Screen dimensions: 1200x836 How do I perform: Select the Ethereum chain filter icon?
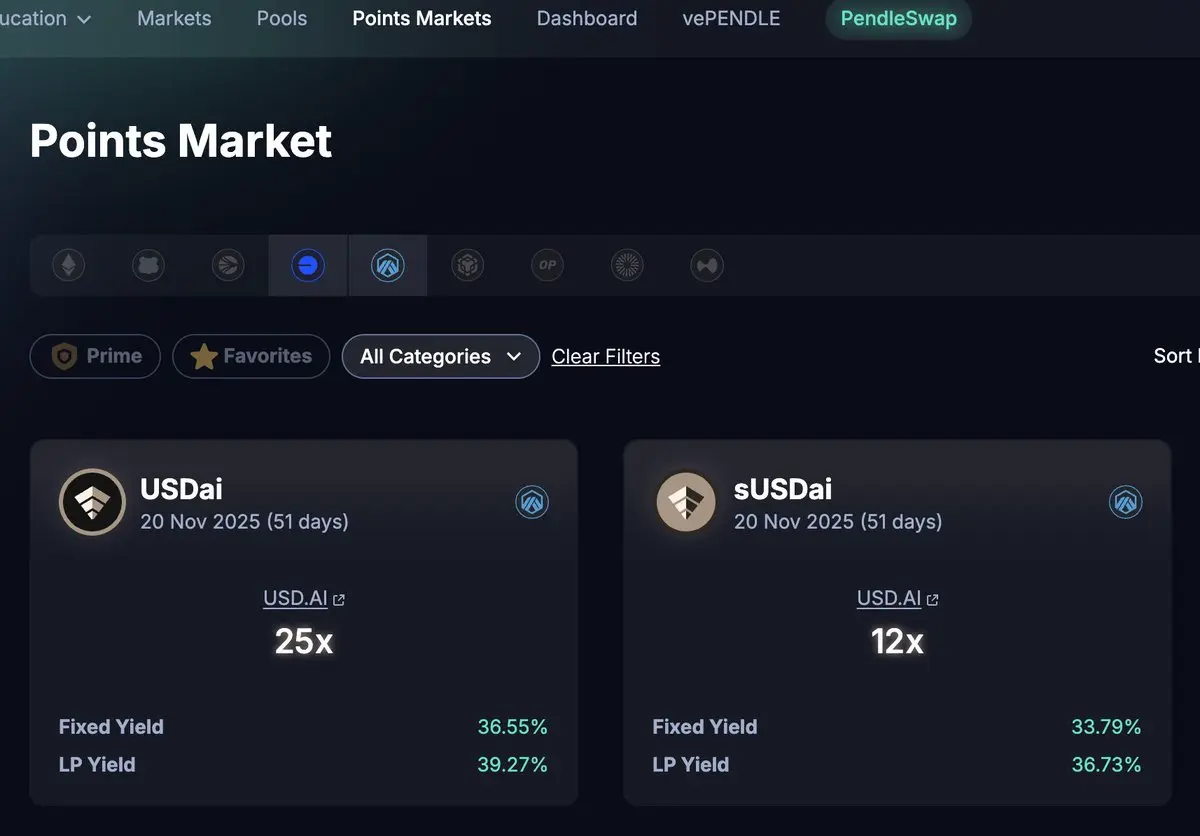point(69,266)
